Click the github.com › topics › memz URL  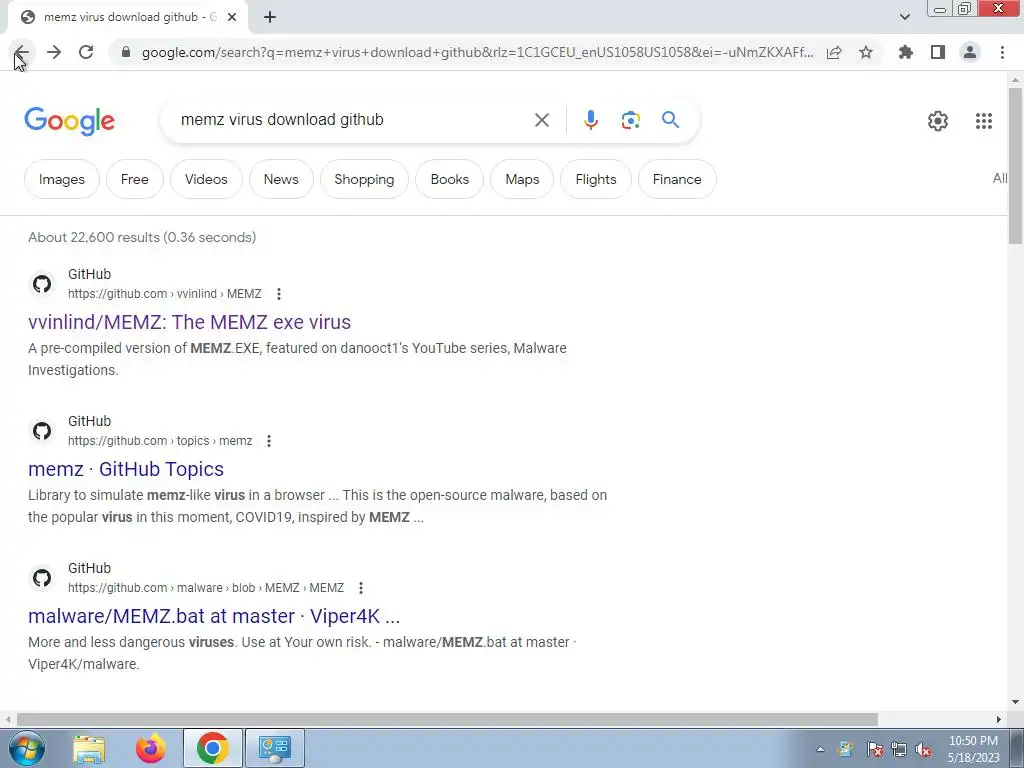tap(160, 441)
